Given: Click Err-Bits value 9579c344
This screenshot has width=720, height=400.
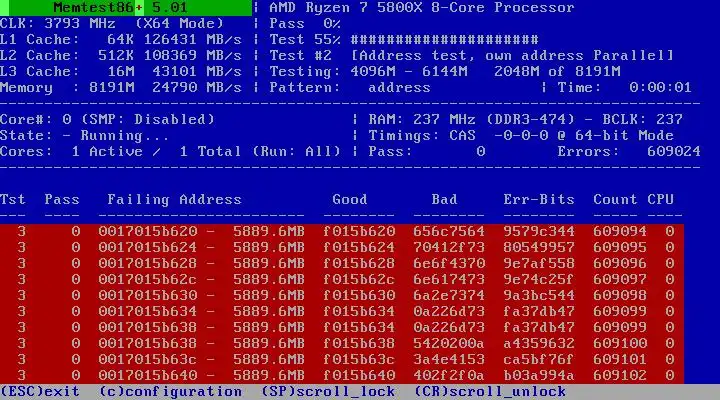Looking at the screenshot, I should [x=539, y=231].
